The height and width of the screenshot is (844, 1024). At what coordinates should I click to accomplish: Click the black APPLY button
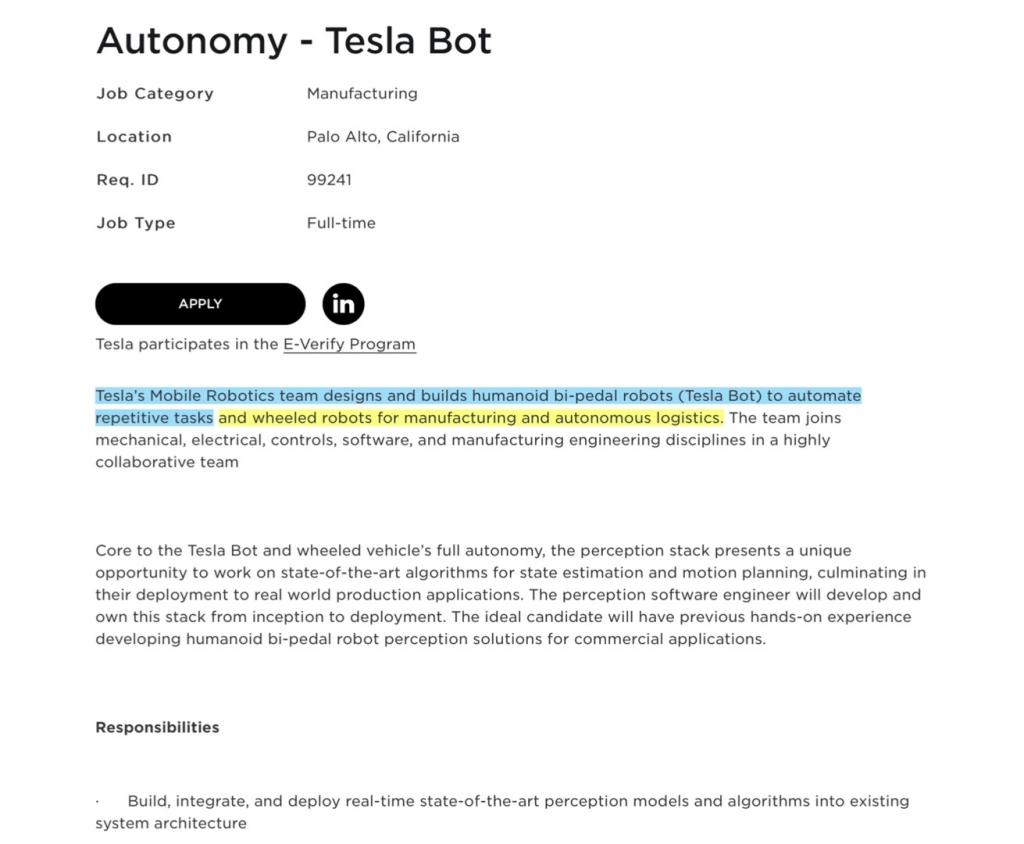pyautogui.click(x=200, y=304)
